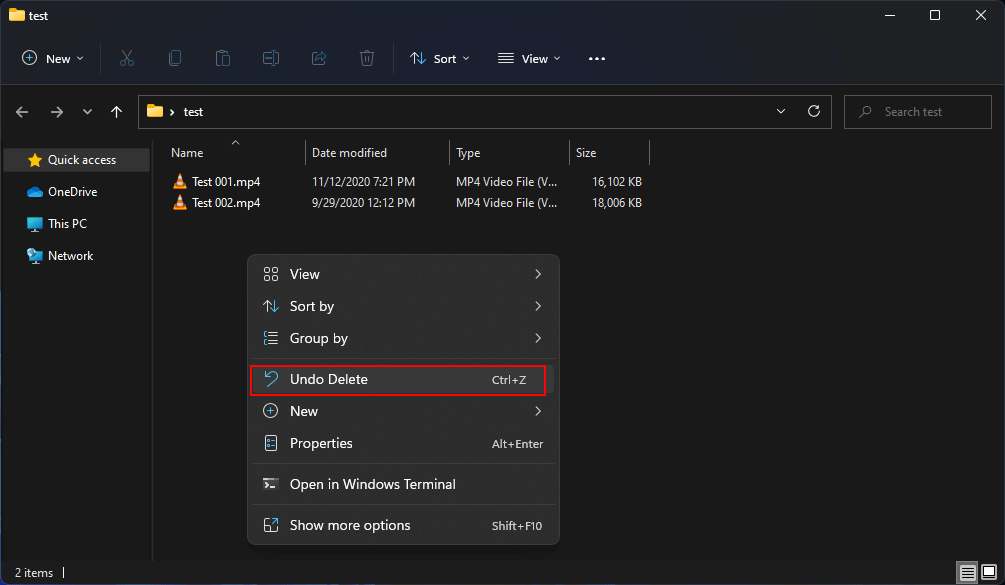Copy files using the Copy icon
Screen dimensions: 1005x585
point(174,58)
